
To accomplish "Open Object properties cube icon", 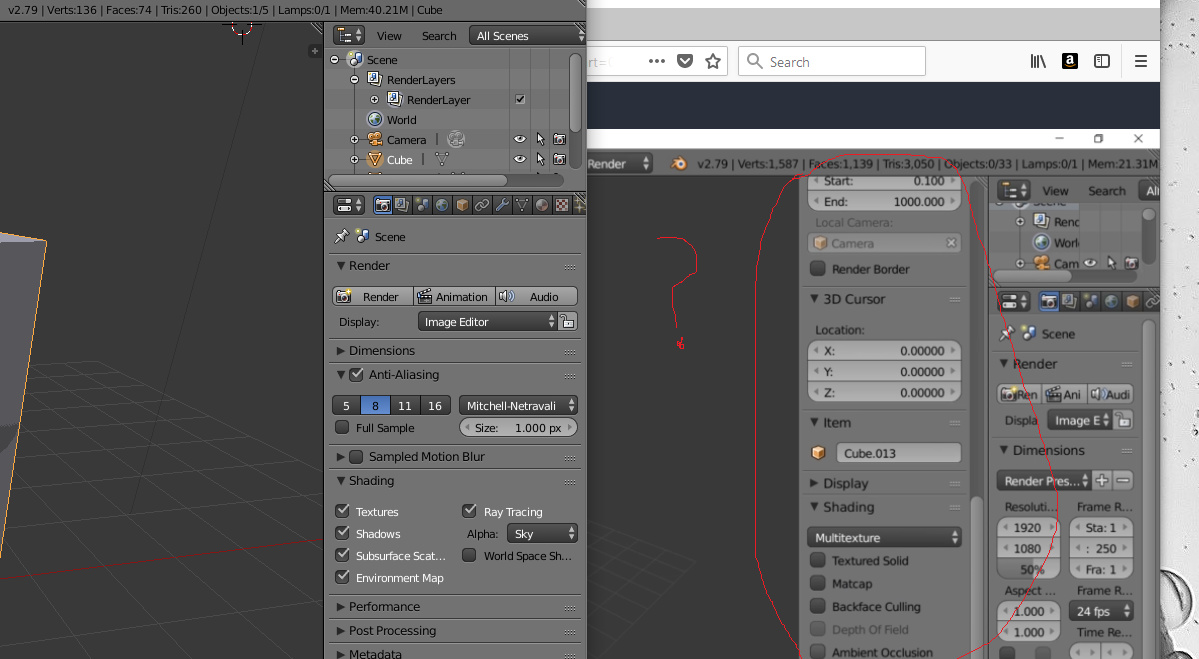I will tap(460, 204).
